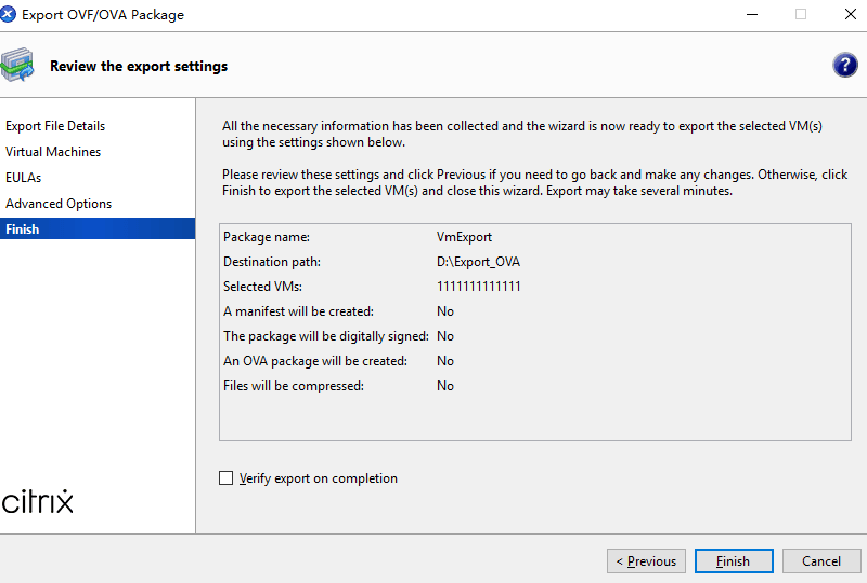Click the export wizard header icon
This screenshot has width=867, height=583.
(17, 65)
